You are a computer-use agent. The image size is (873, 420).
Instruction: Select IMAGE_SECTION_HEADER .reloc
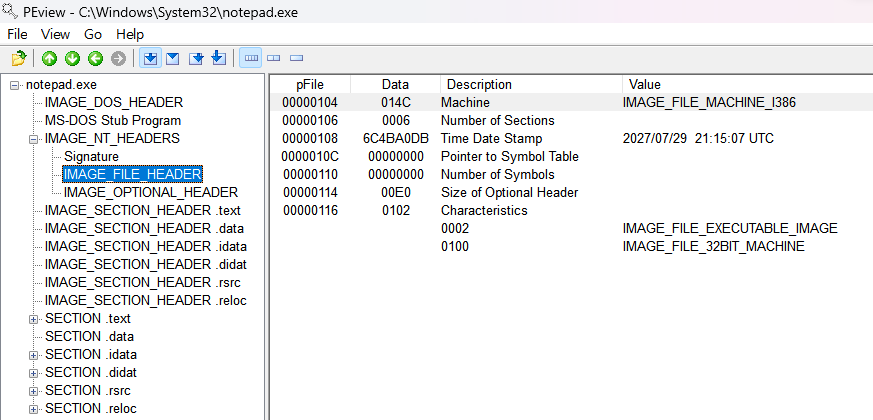pyautogui.click(x=145, y=300)
